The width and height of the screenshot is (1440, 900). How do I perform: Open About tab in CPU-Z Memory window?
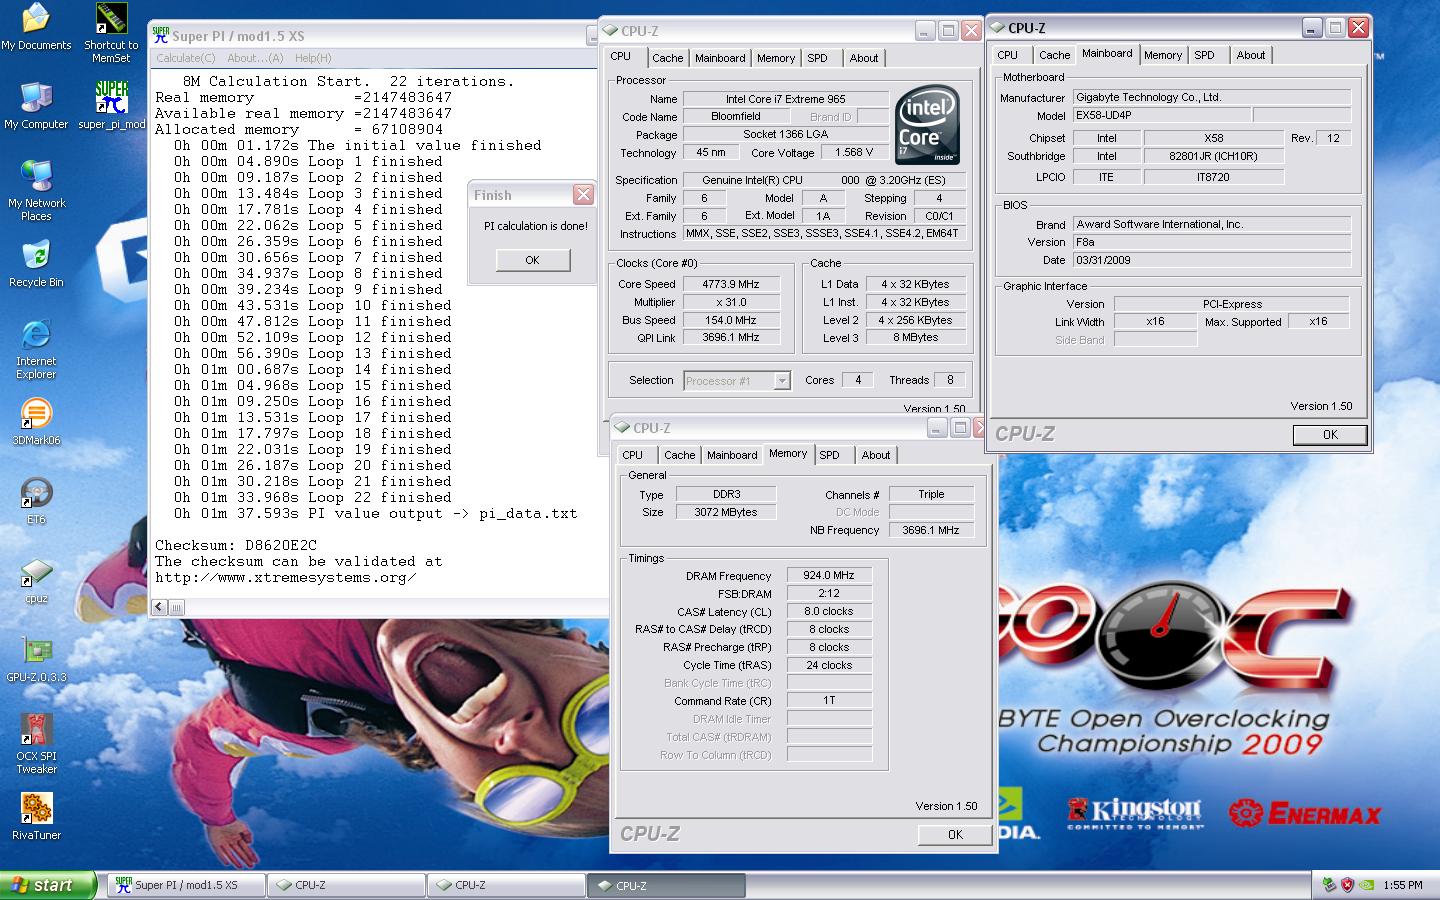(876, 455)
